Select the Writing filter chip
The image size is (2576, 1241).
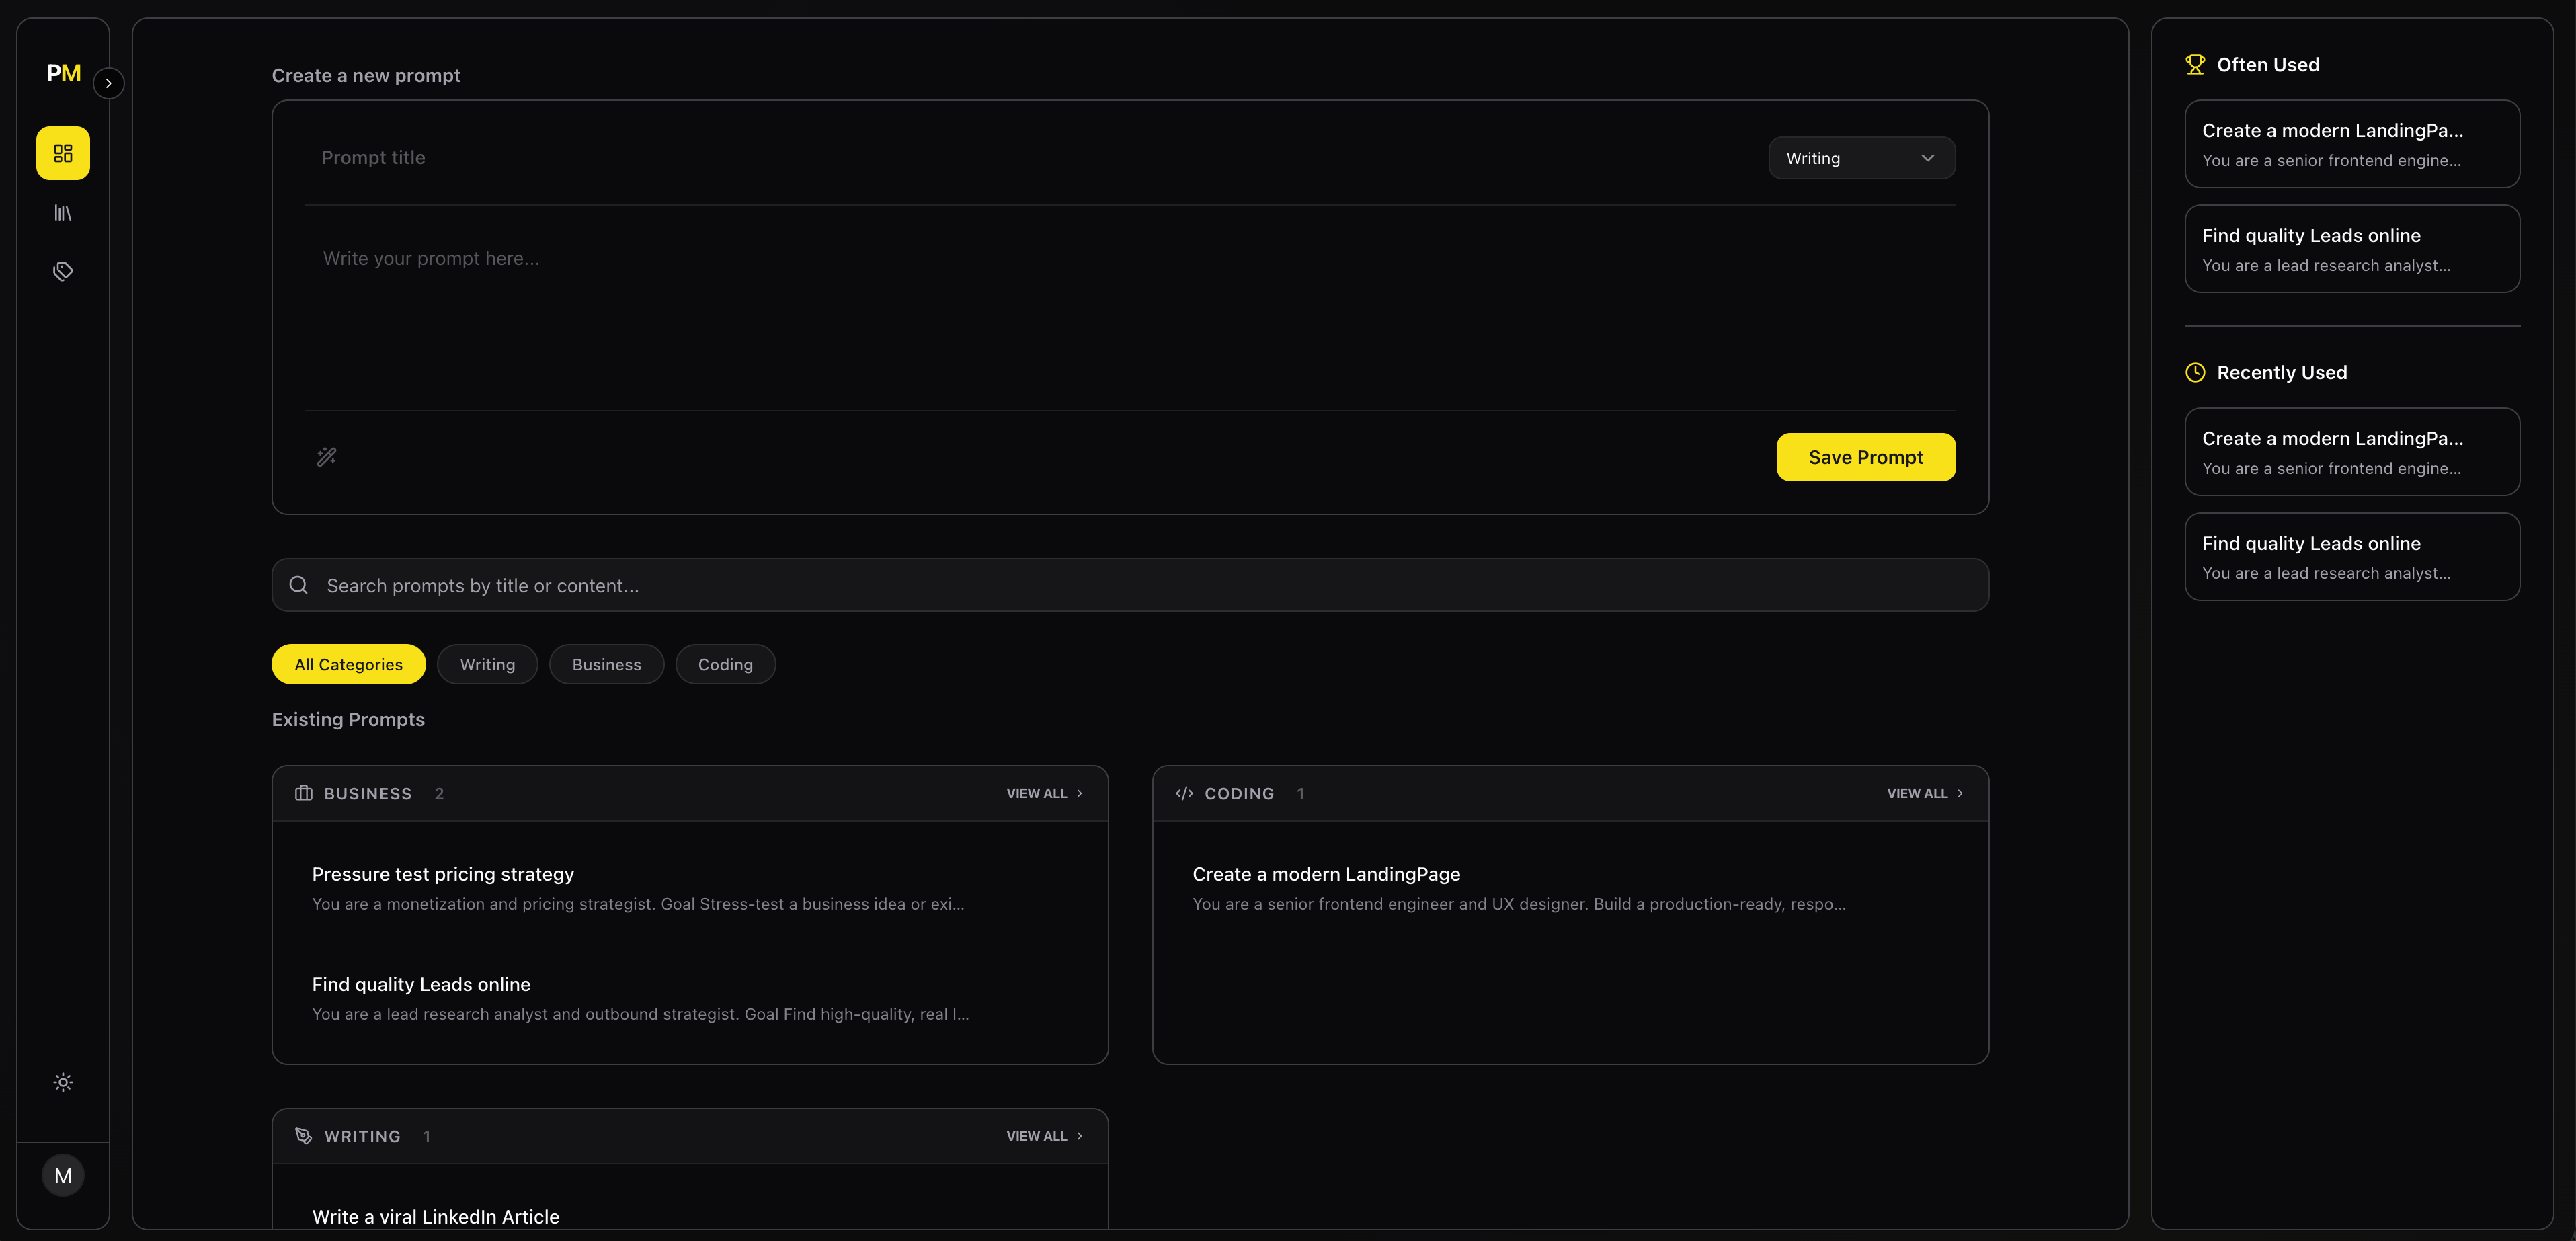coord(487,664)
